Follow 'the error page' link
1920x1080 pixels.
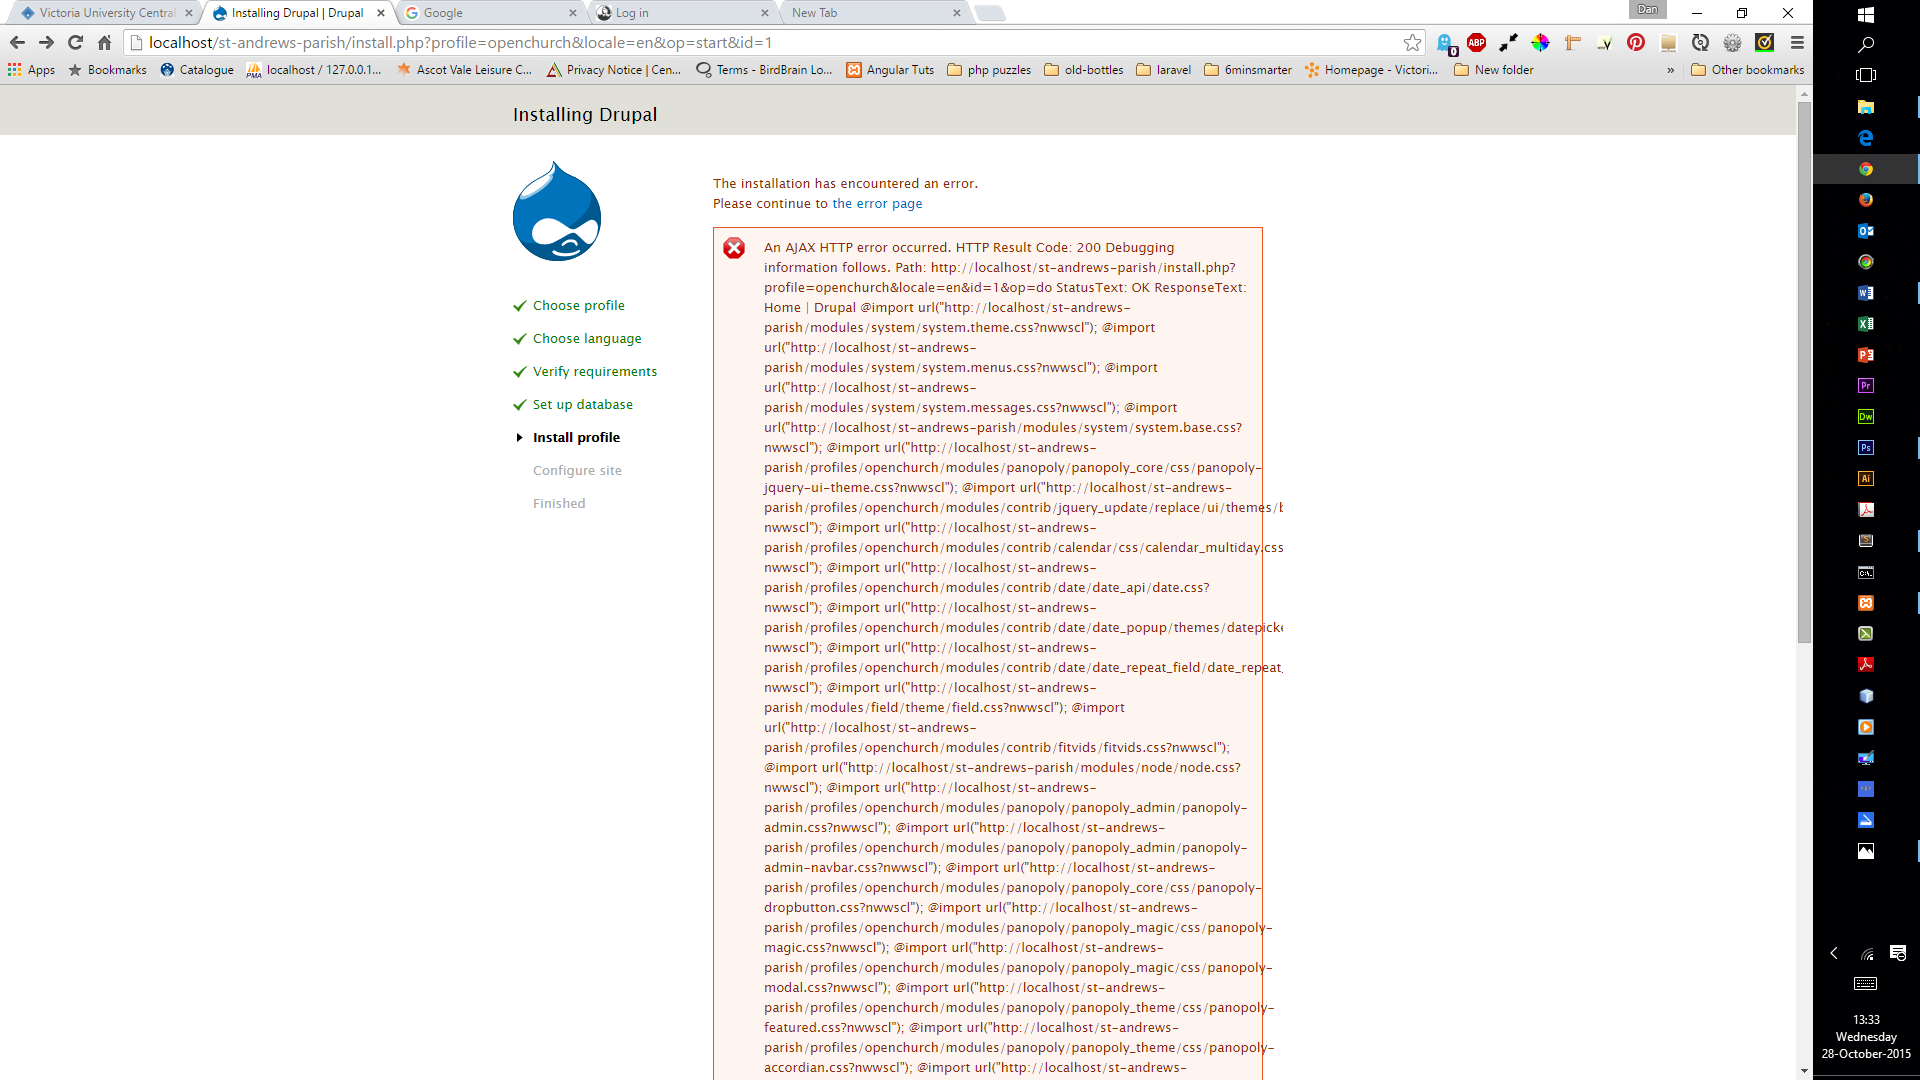tap(877, 204)
